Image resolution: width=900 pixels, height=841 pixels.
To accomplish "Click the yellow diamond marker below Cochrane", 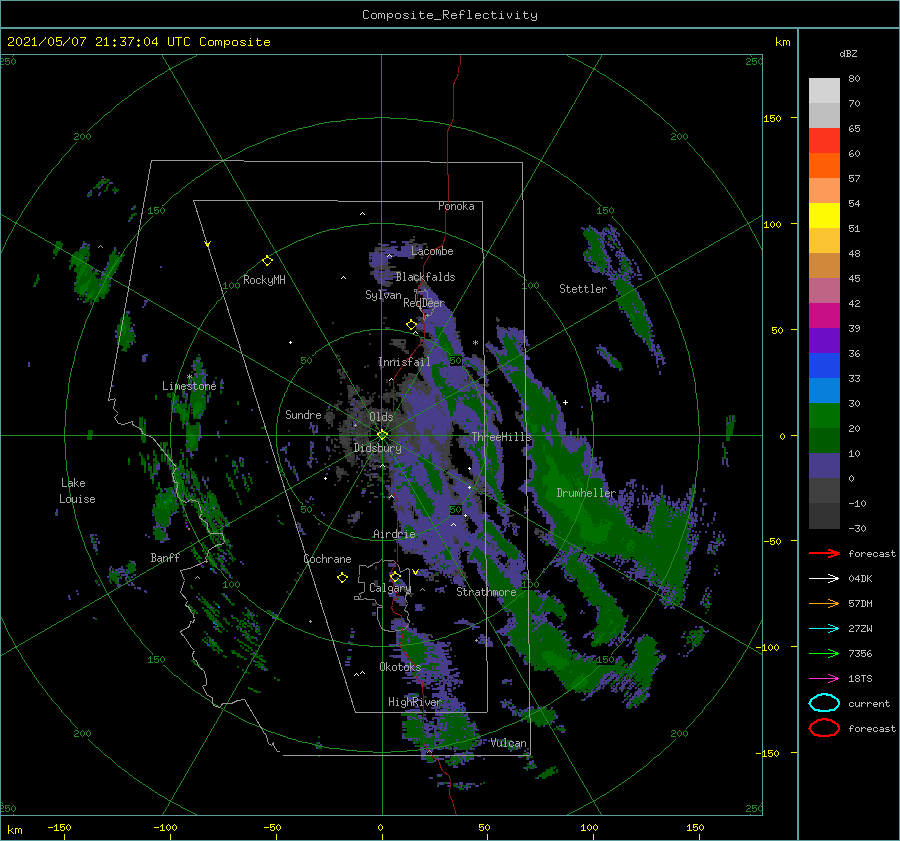I will (342, 578).
